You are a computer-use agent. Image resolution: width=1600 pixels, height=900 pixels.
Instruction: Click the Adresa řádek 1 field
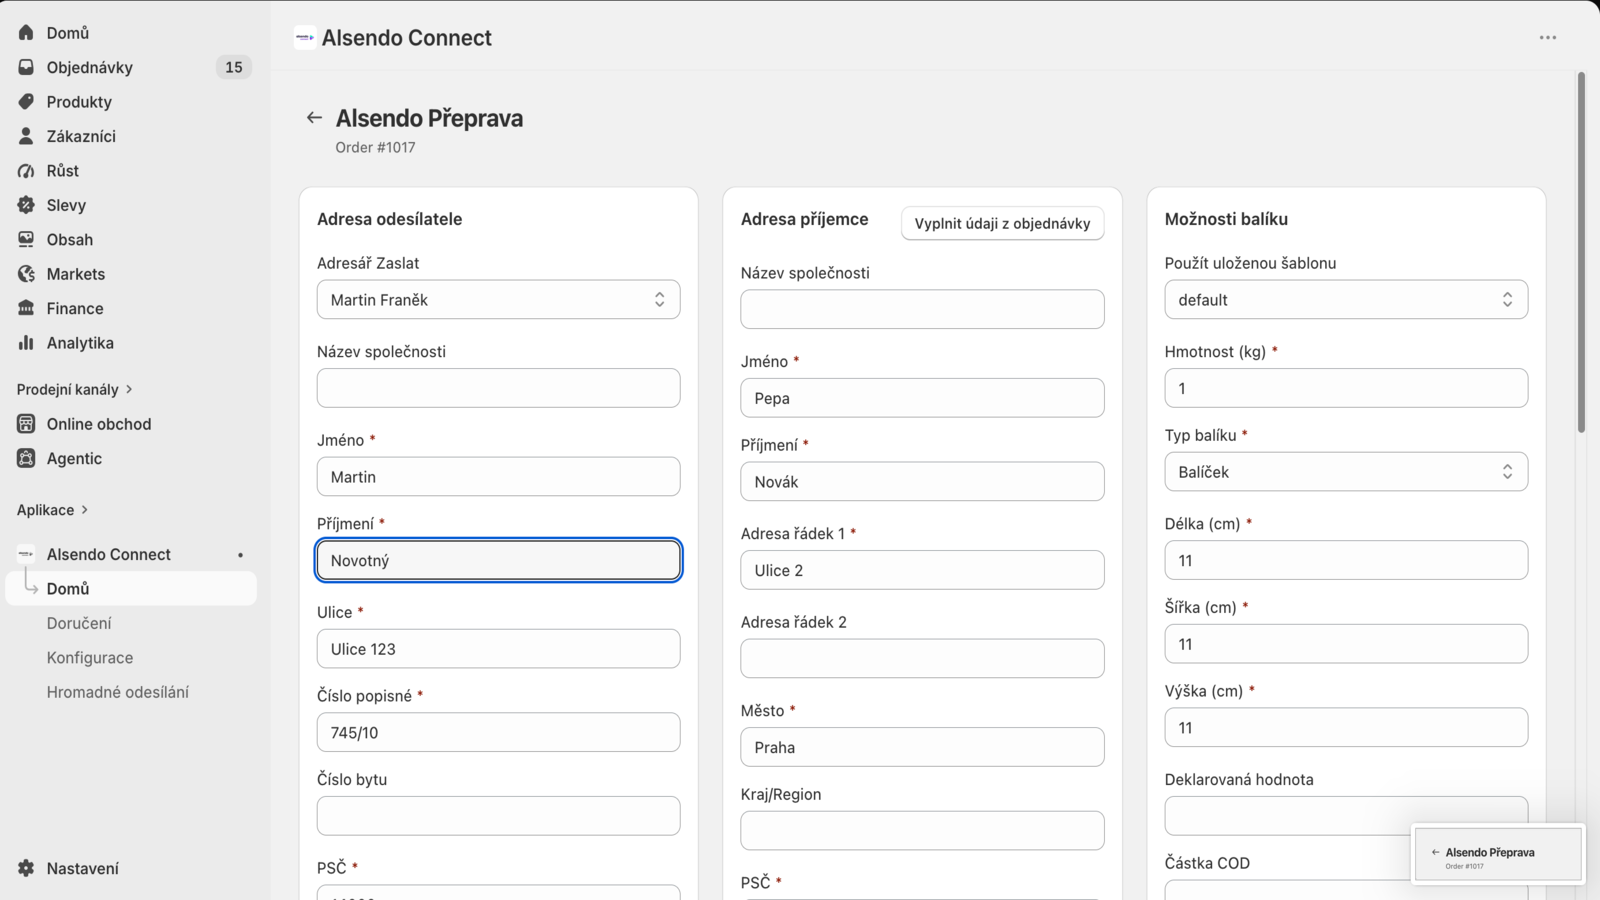[x=922, y=570]
